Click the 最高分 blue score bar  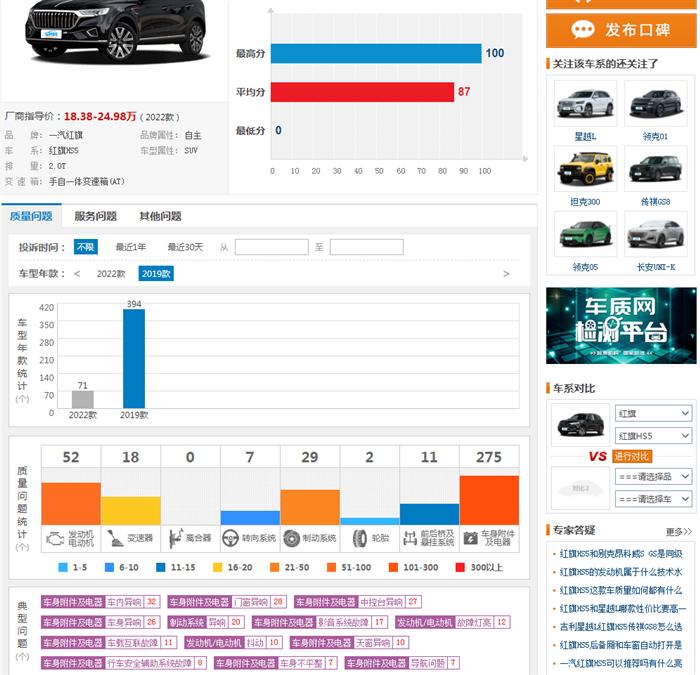coord(376,54)
